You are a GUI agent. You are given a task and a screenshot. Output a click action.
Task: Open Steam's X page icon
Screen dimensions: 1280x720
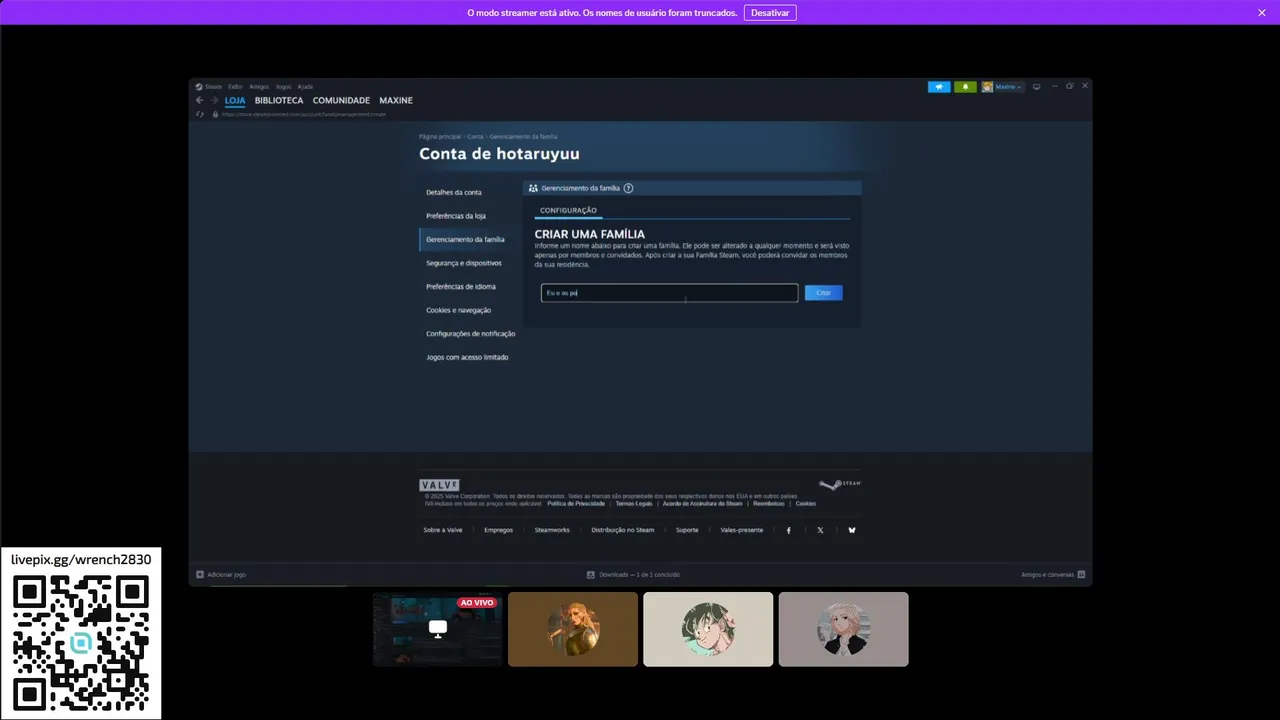(x=820, y=530)
